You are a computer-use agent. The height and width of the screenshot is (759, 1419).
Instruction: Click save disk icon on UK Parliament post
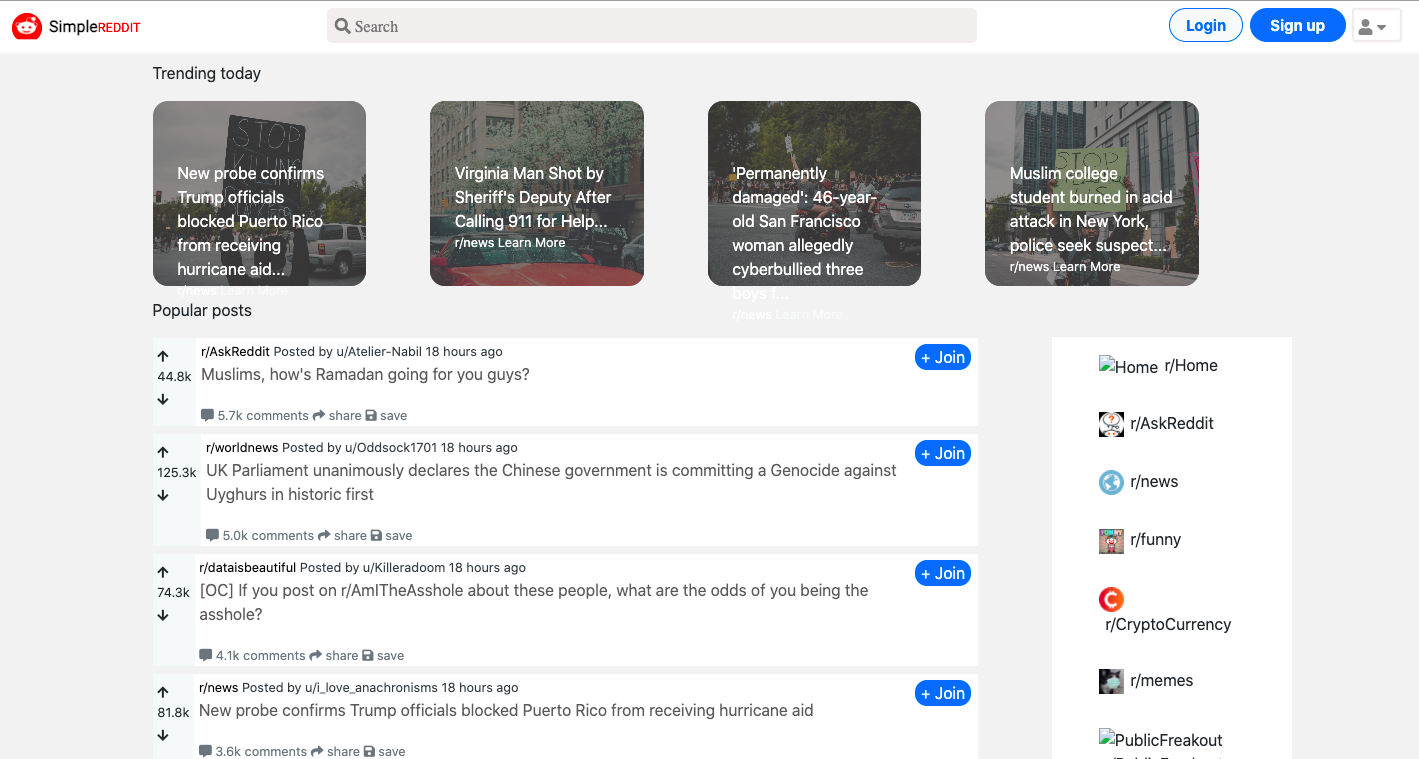click(376, 535)
